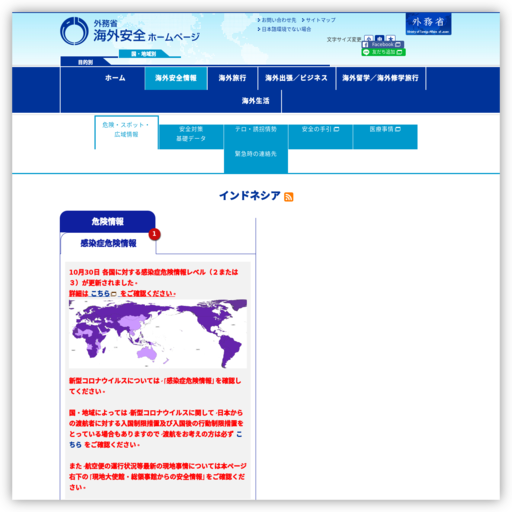
Task: Open the 外務省 blue banner logo
Action: 428,24
